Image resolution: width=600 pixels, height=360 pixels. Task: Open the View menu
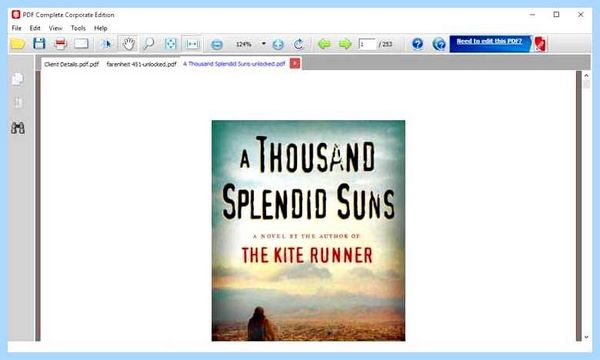(x=55, y=28)
